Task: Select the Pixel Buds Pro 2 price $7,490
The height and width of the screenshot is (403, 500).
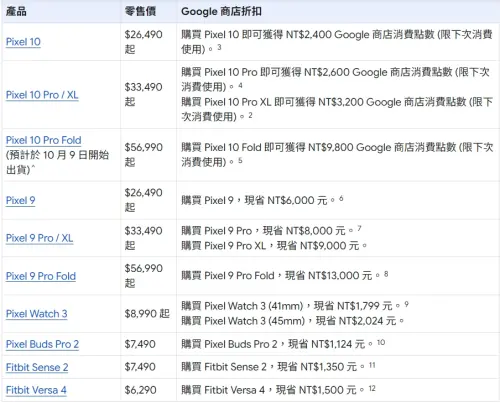Action: 140,344
